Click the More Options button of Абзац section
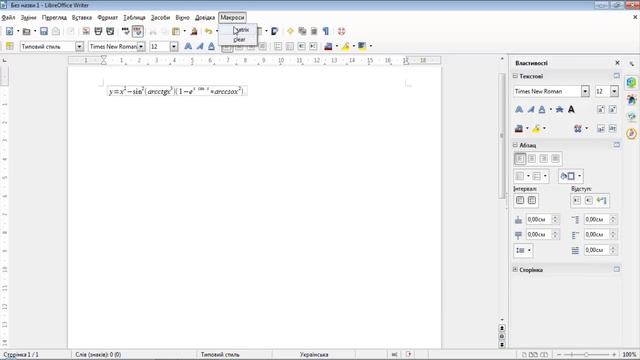 tap(616, 145)
